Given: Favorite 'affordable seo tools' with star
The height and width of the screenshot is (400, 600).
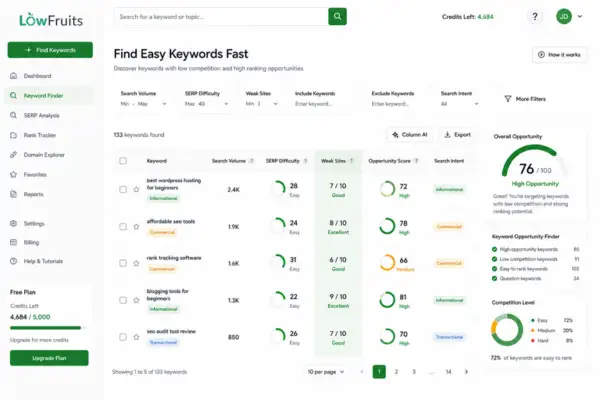Looking at the screenshot, I should point(136,227).
